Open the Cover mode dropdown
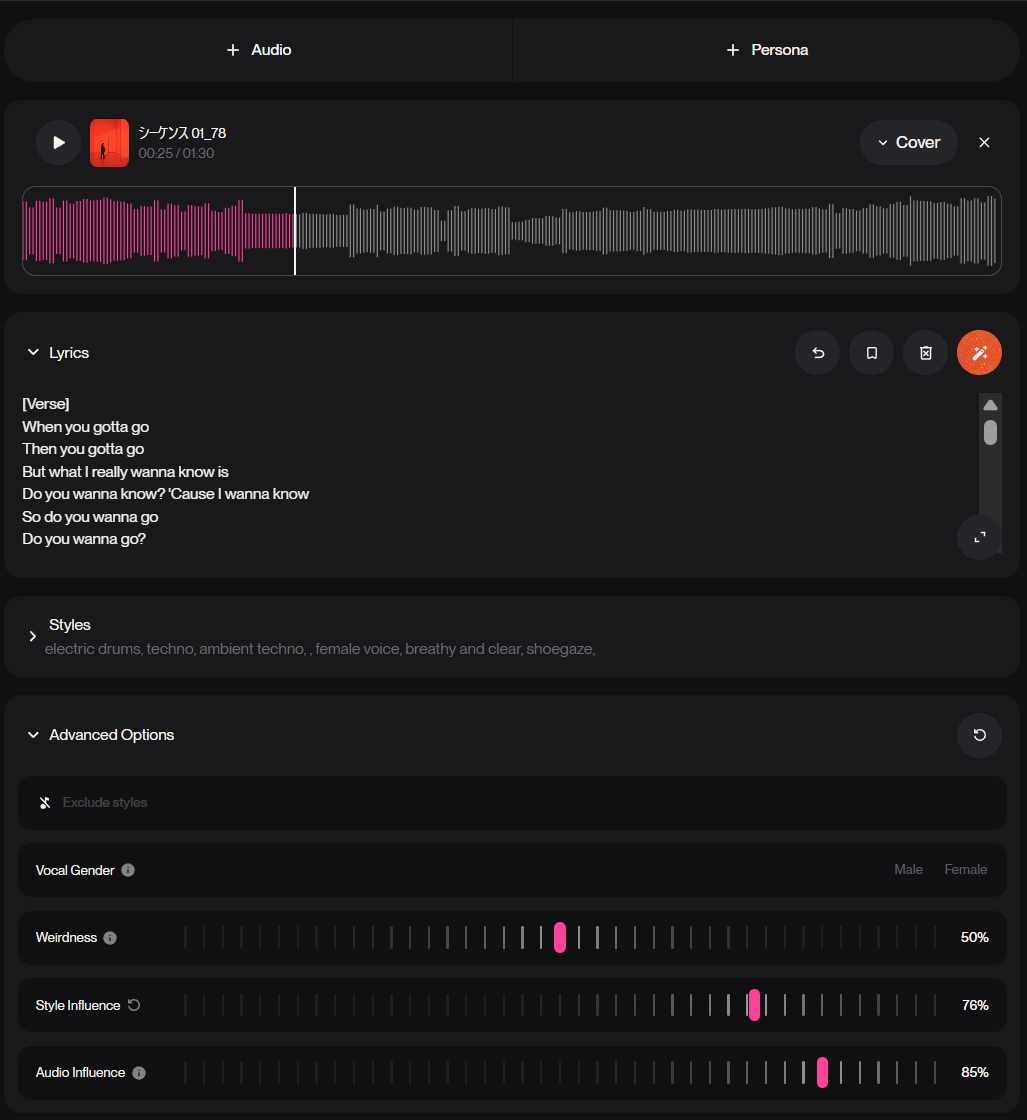 pos(908,142)
